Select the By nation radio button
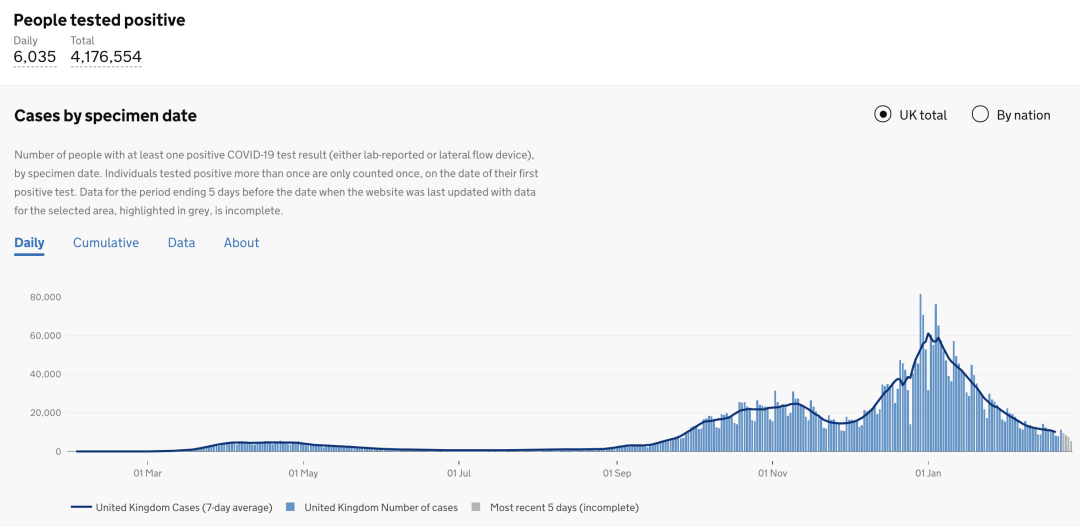This screenshot has width=1080, height=527. click(x=980, y=115)
